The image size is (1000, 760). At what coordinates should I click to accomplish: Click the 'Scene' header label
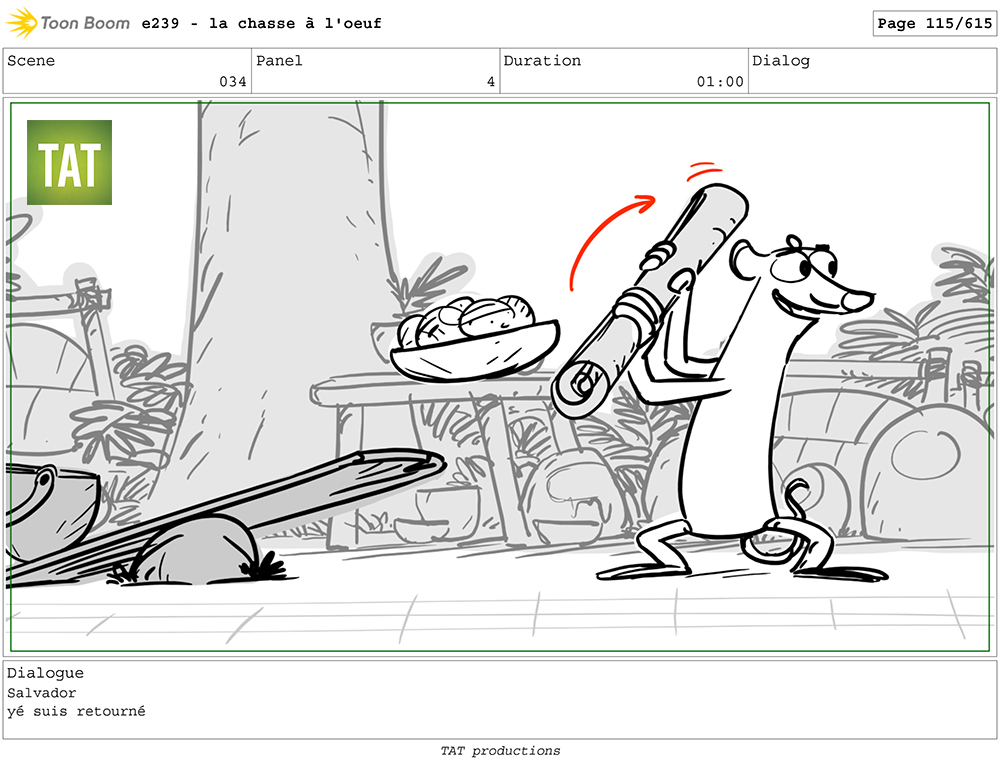pyautogui.click(x=31, y=61)
